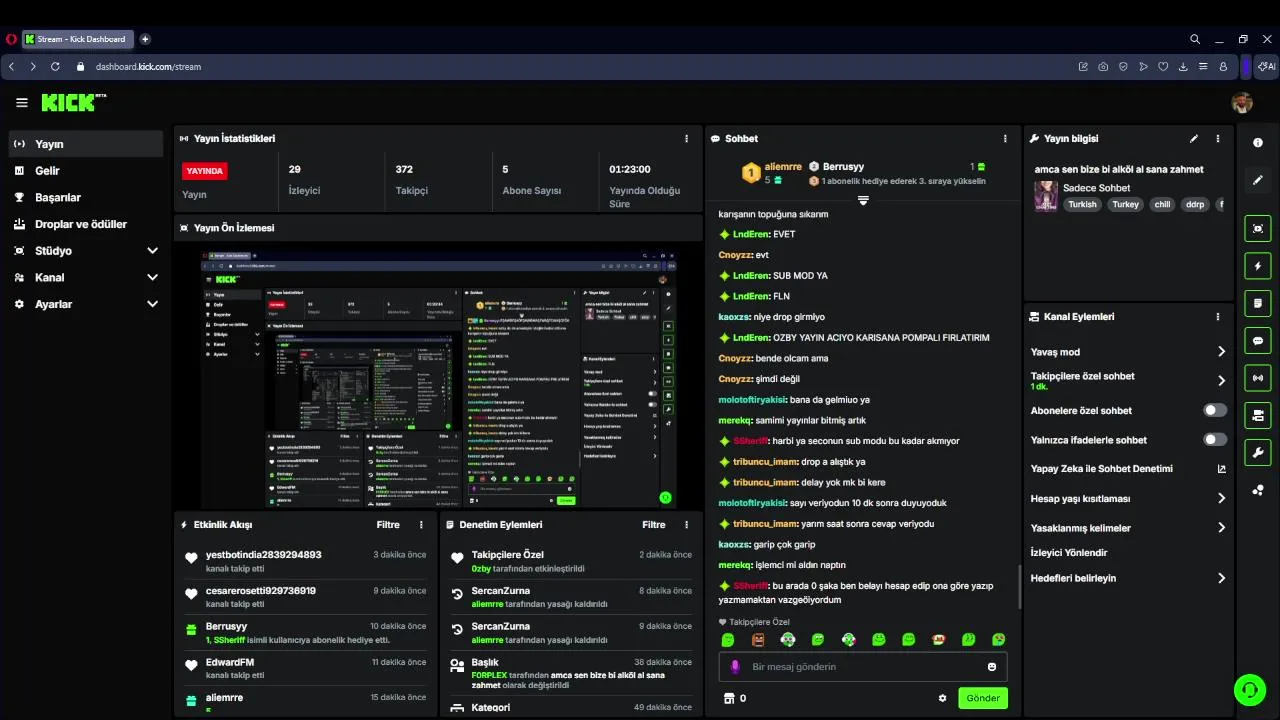
Task: Click the green support headset button
Action: (x=1249, y=689)
